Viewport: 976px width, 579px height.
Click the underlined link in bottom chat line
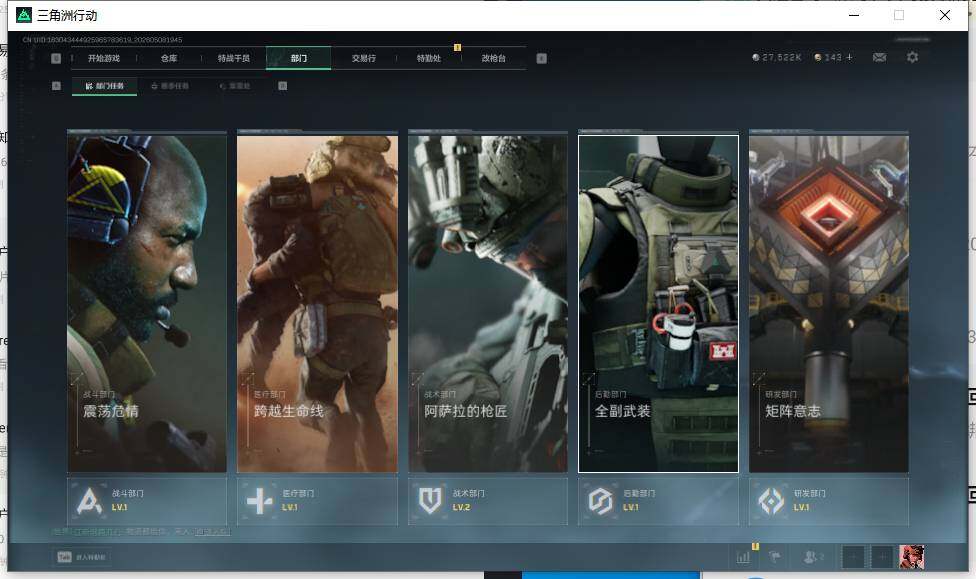212,532
